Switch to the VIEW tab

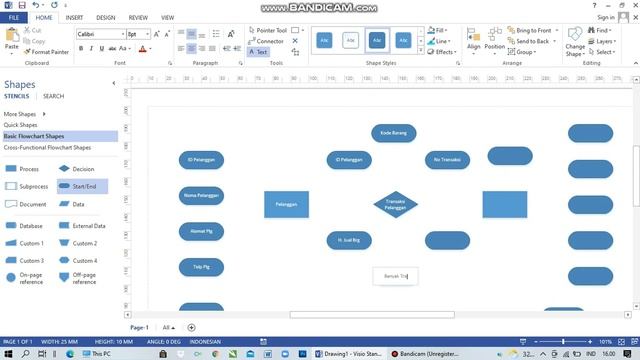(x=167, y=18)
